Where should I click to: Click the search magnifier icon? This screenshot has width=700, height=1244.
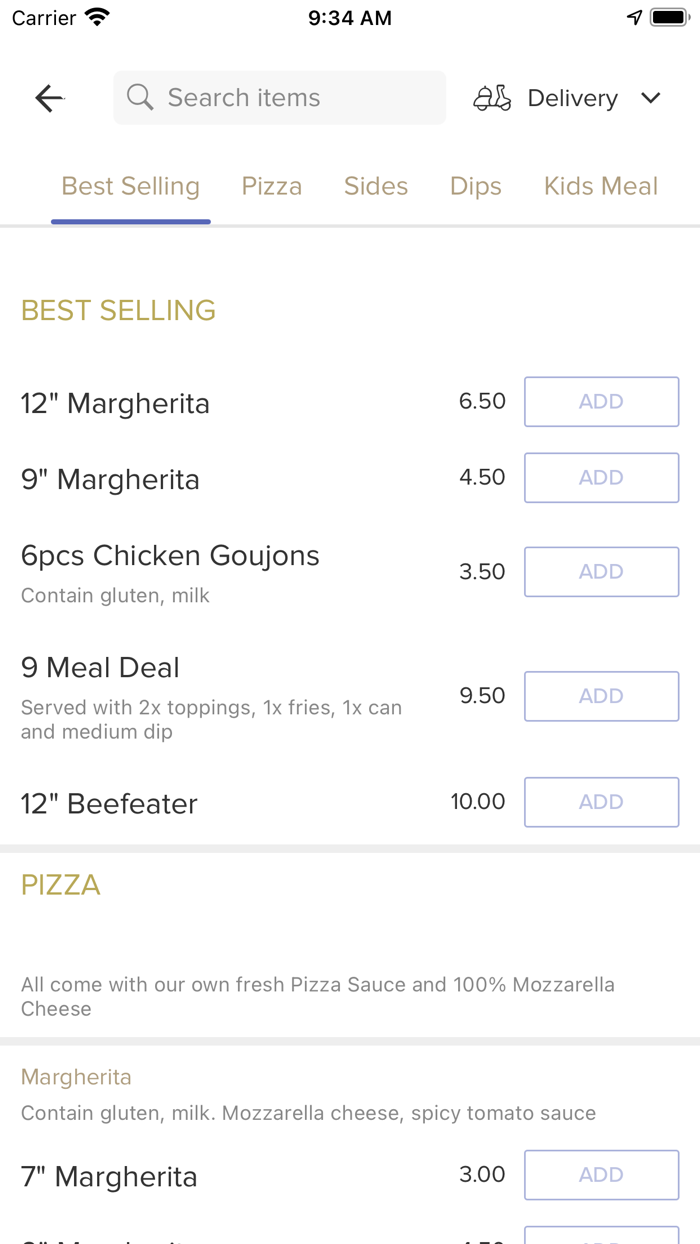139,97
